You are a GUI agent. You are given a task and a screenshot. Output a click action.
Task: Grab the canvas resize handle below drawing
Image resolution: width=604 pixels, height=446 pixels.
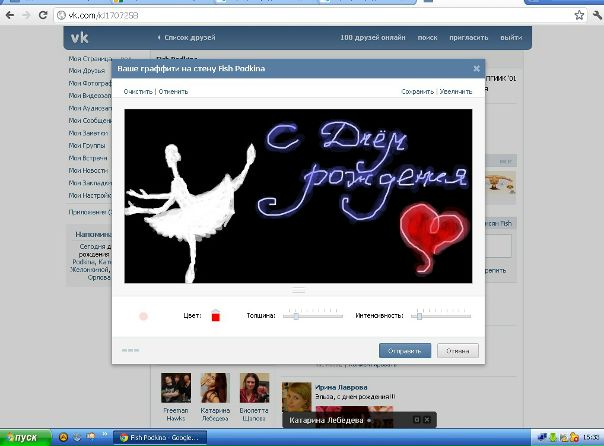(x=298, y=290)
